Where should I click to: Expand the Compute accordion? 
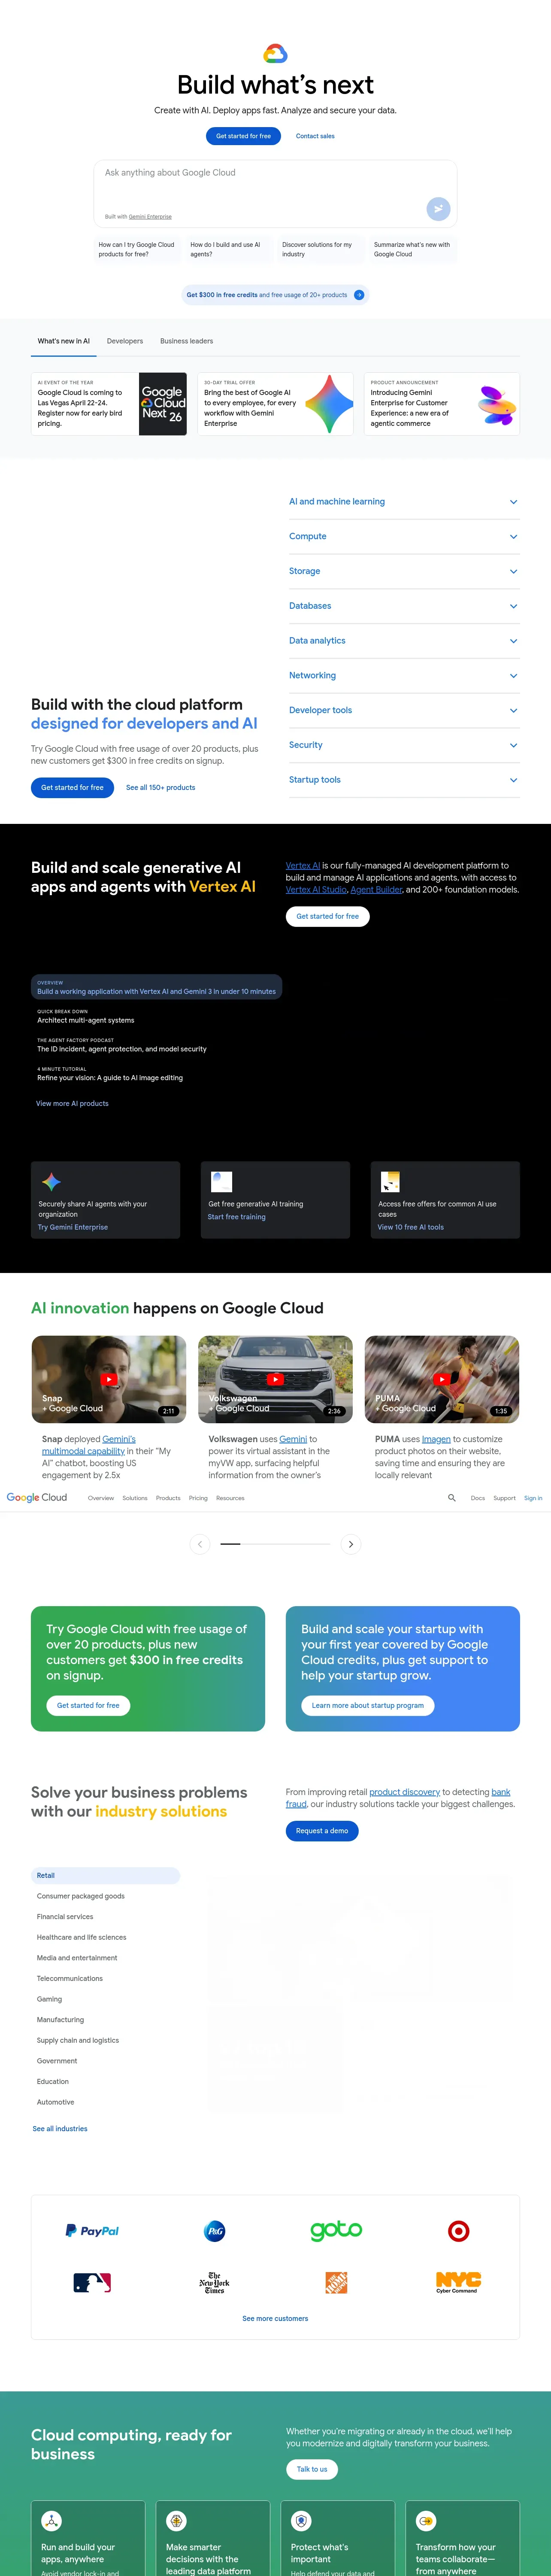coord(404,537)
